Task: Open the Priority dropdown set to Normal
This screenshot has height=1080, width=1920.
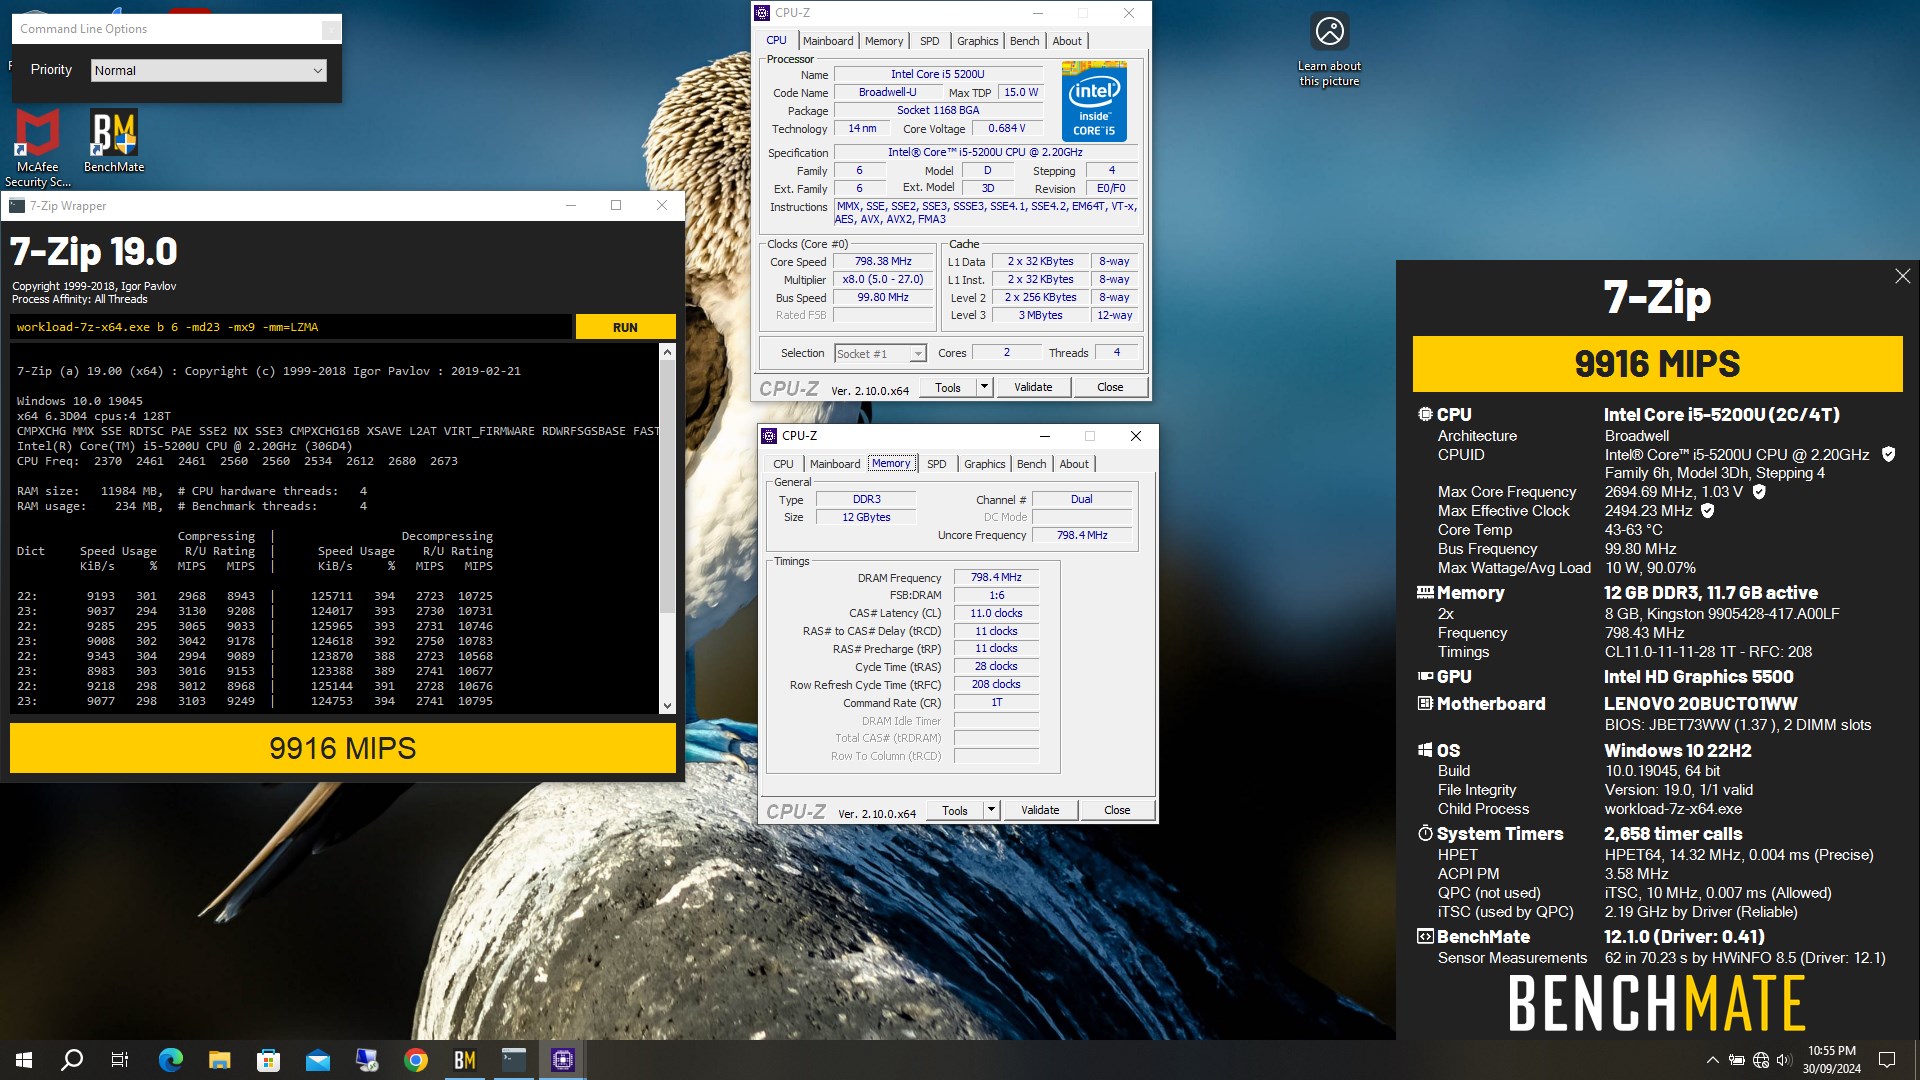Action: pyautogui.click(x=209, y=70)
